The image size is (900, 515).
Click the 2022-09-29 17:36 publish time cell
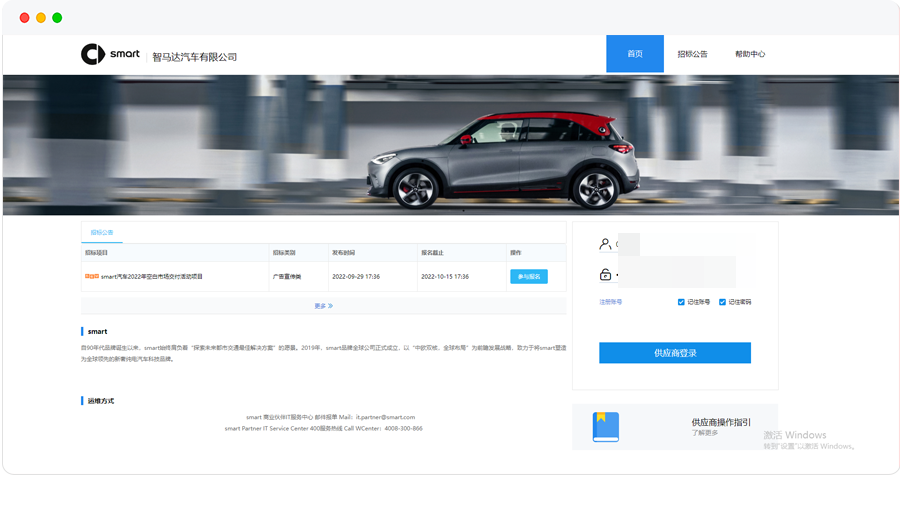(356, 277)
